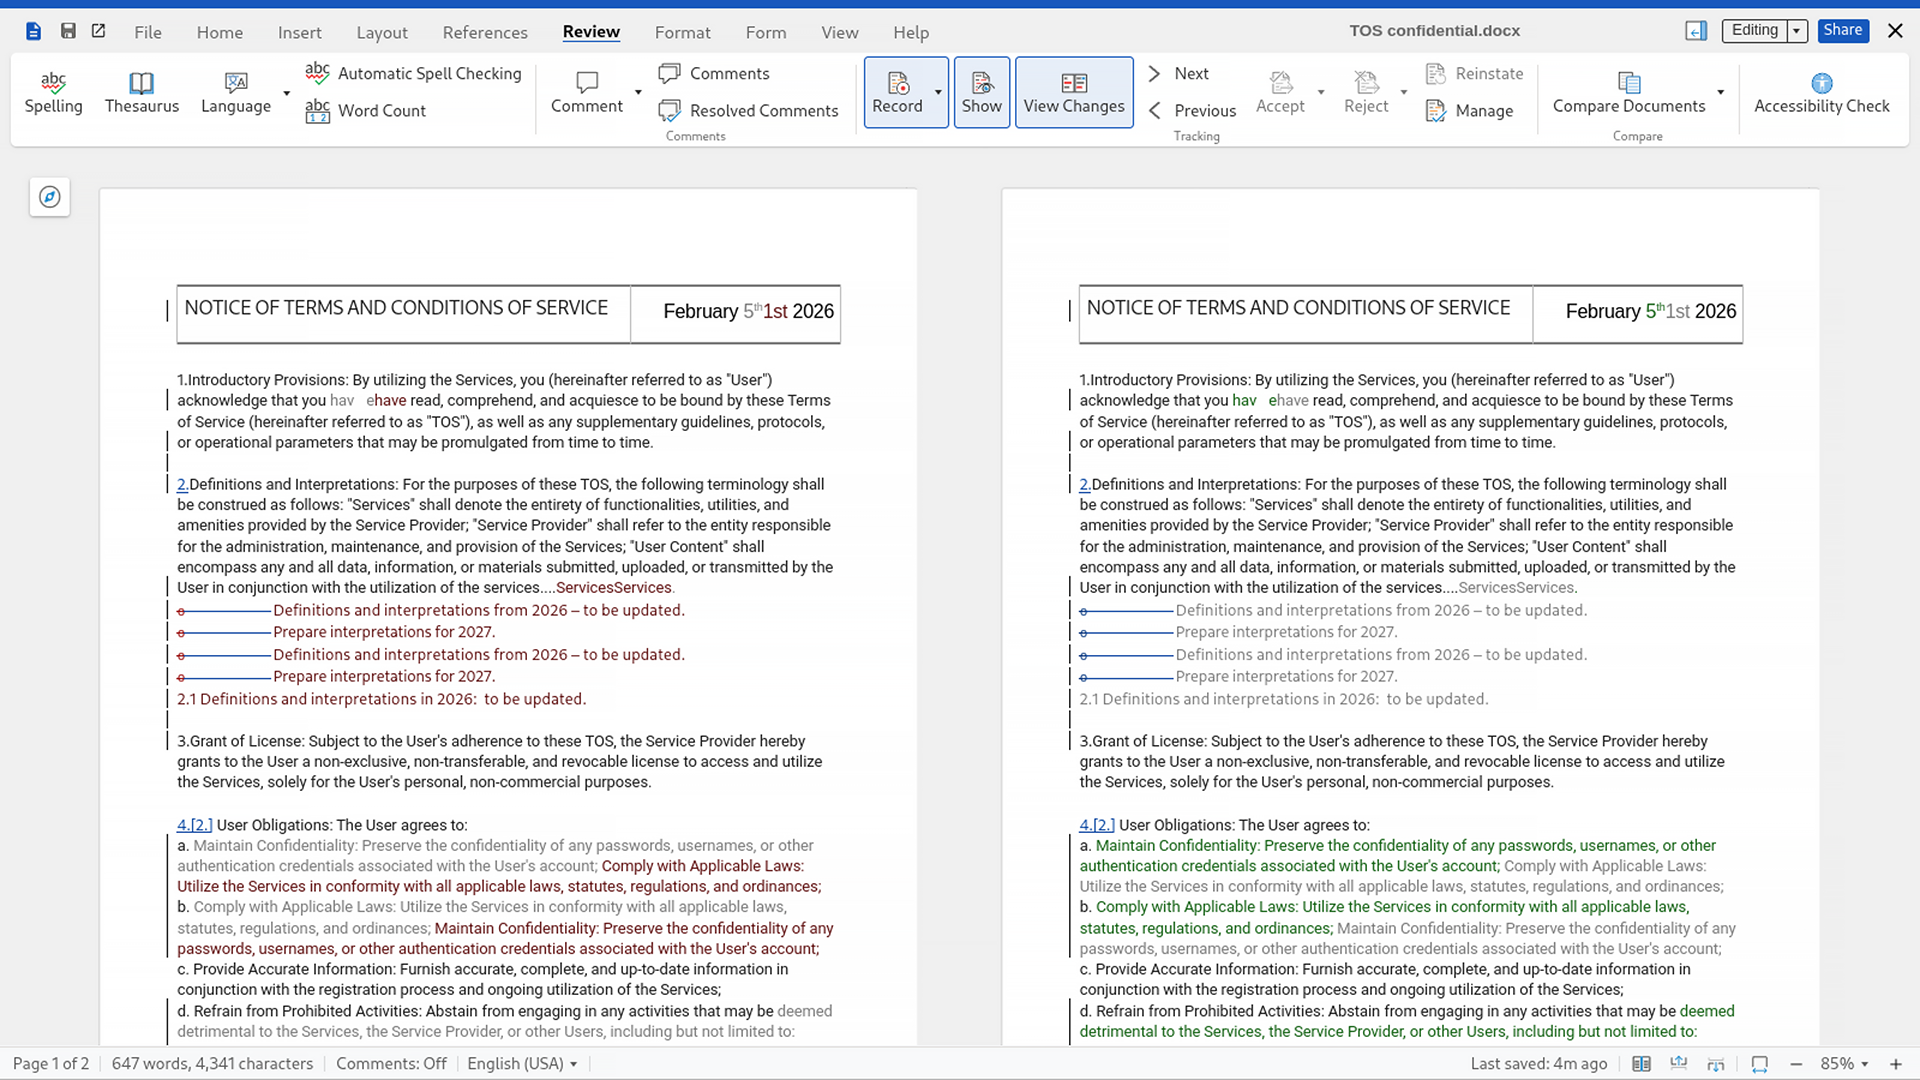Click the save document icon
The width and height of the screenshot is (1920, 1080).
(68, 31)
